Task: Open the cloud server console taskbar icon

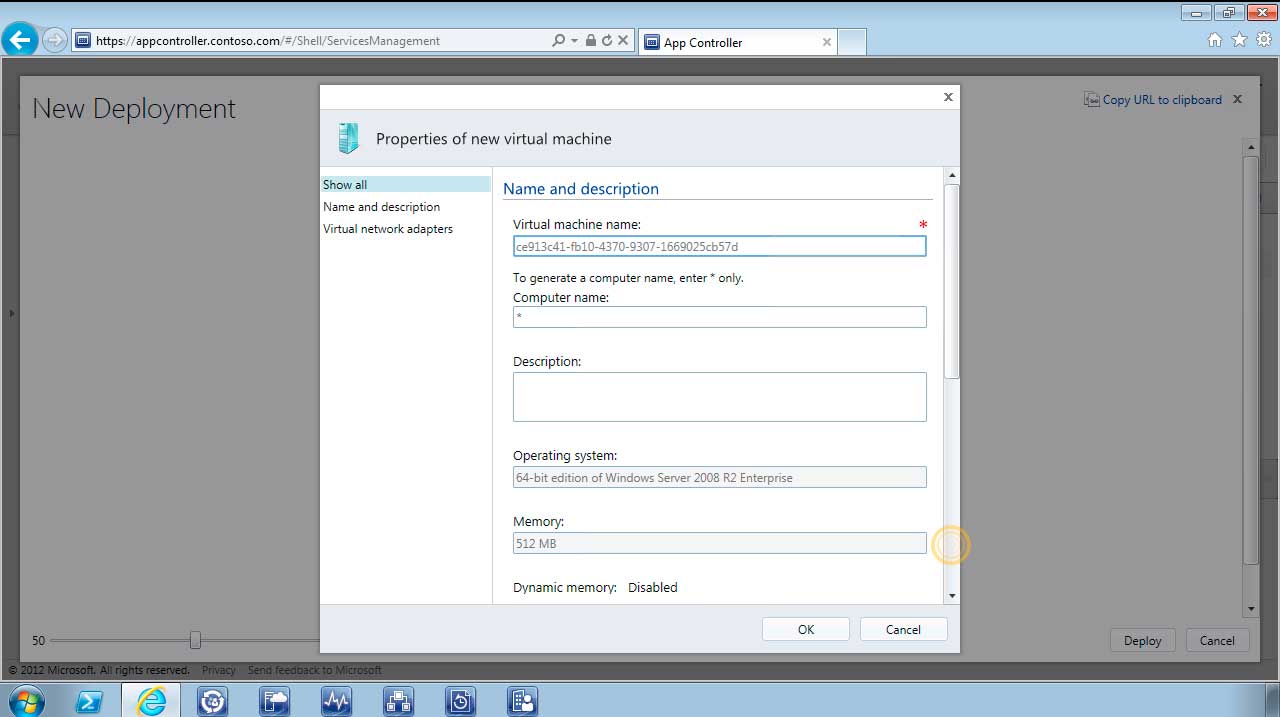Action: [x=275, y=701]
